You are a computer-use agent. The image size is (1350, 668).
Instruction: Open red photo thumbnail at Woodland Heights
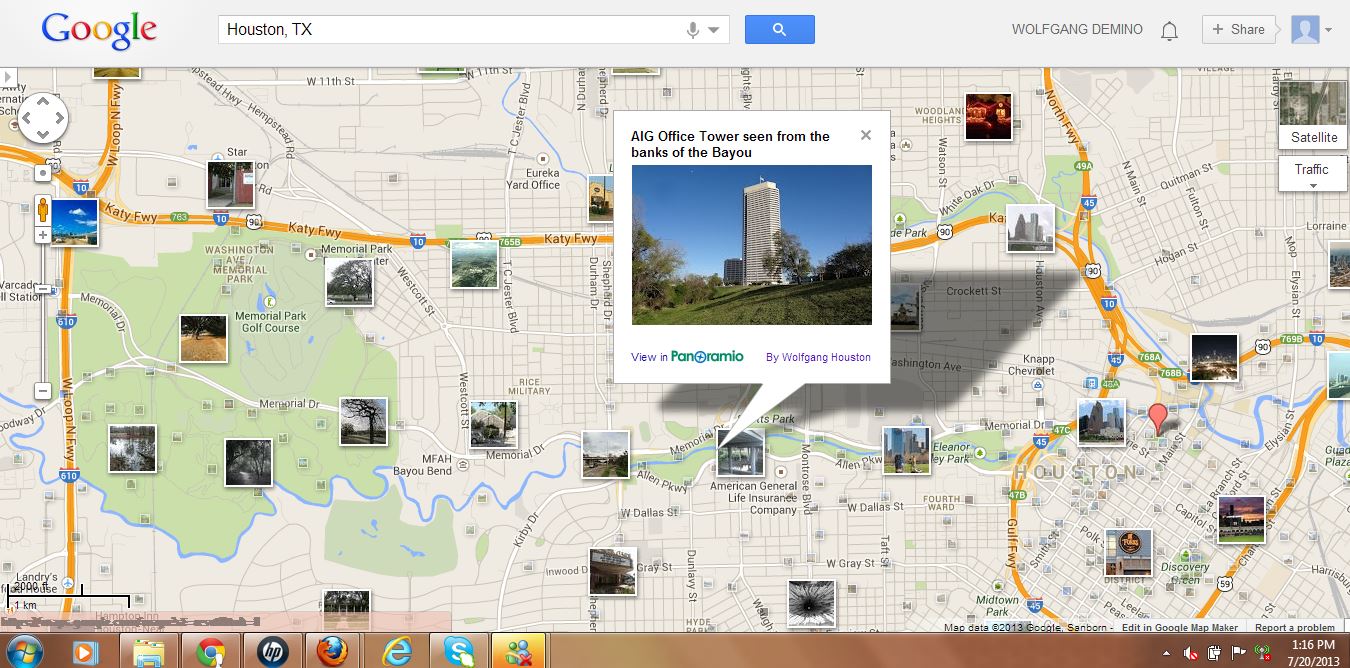(x=988, y=116)
